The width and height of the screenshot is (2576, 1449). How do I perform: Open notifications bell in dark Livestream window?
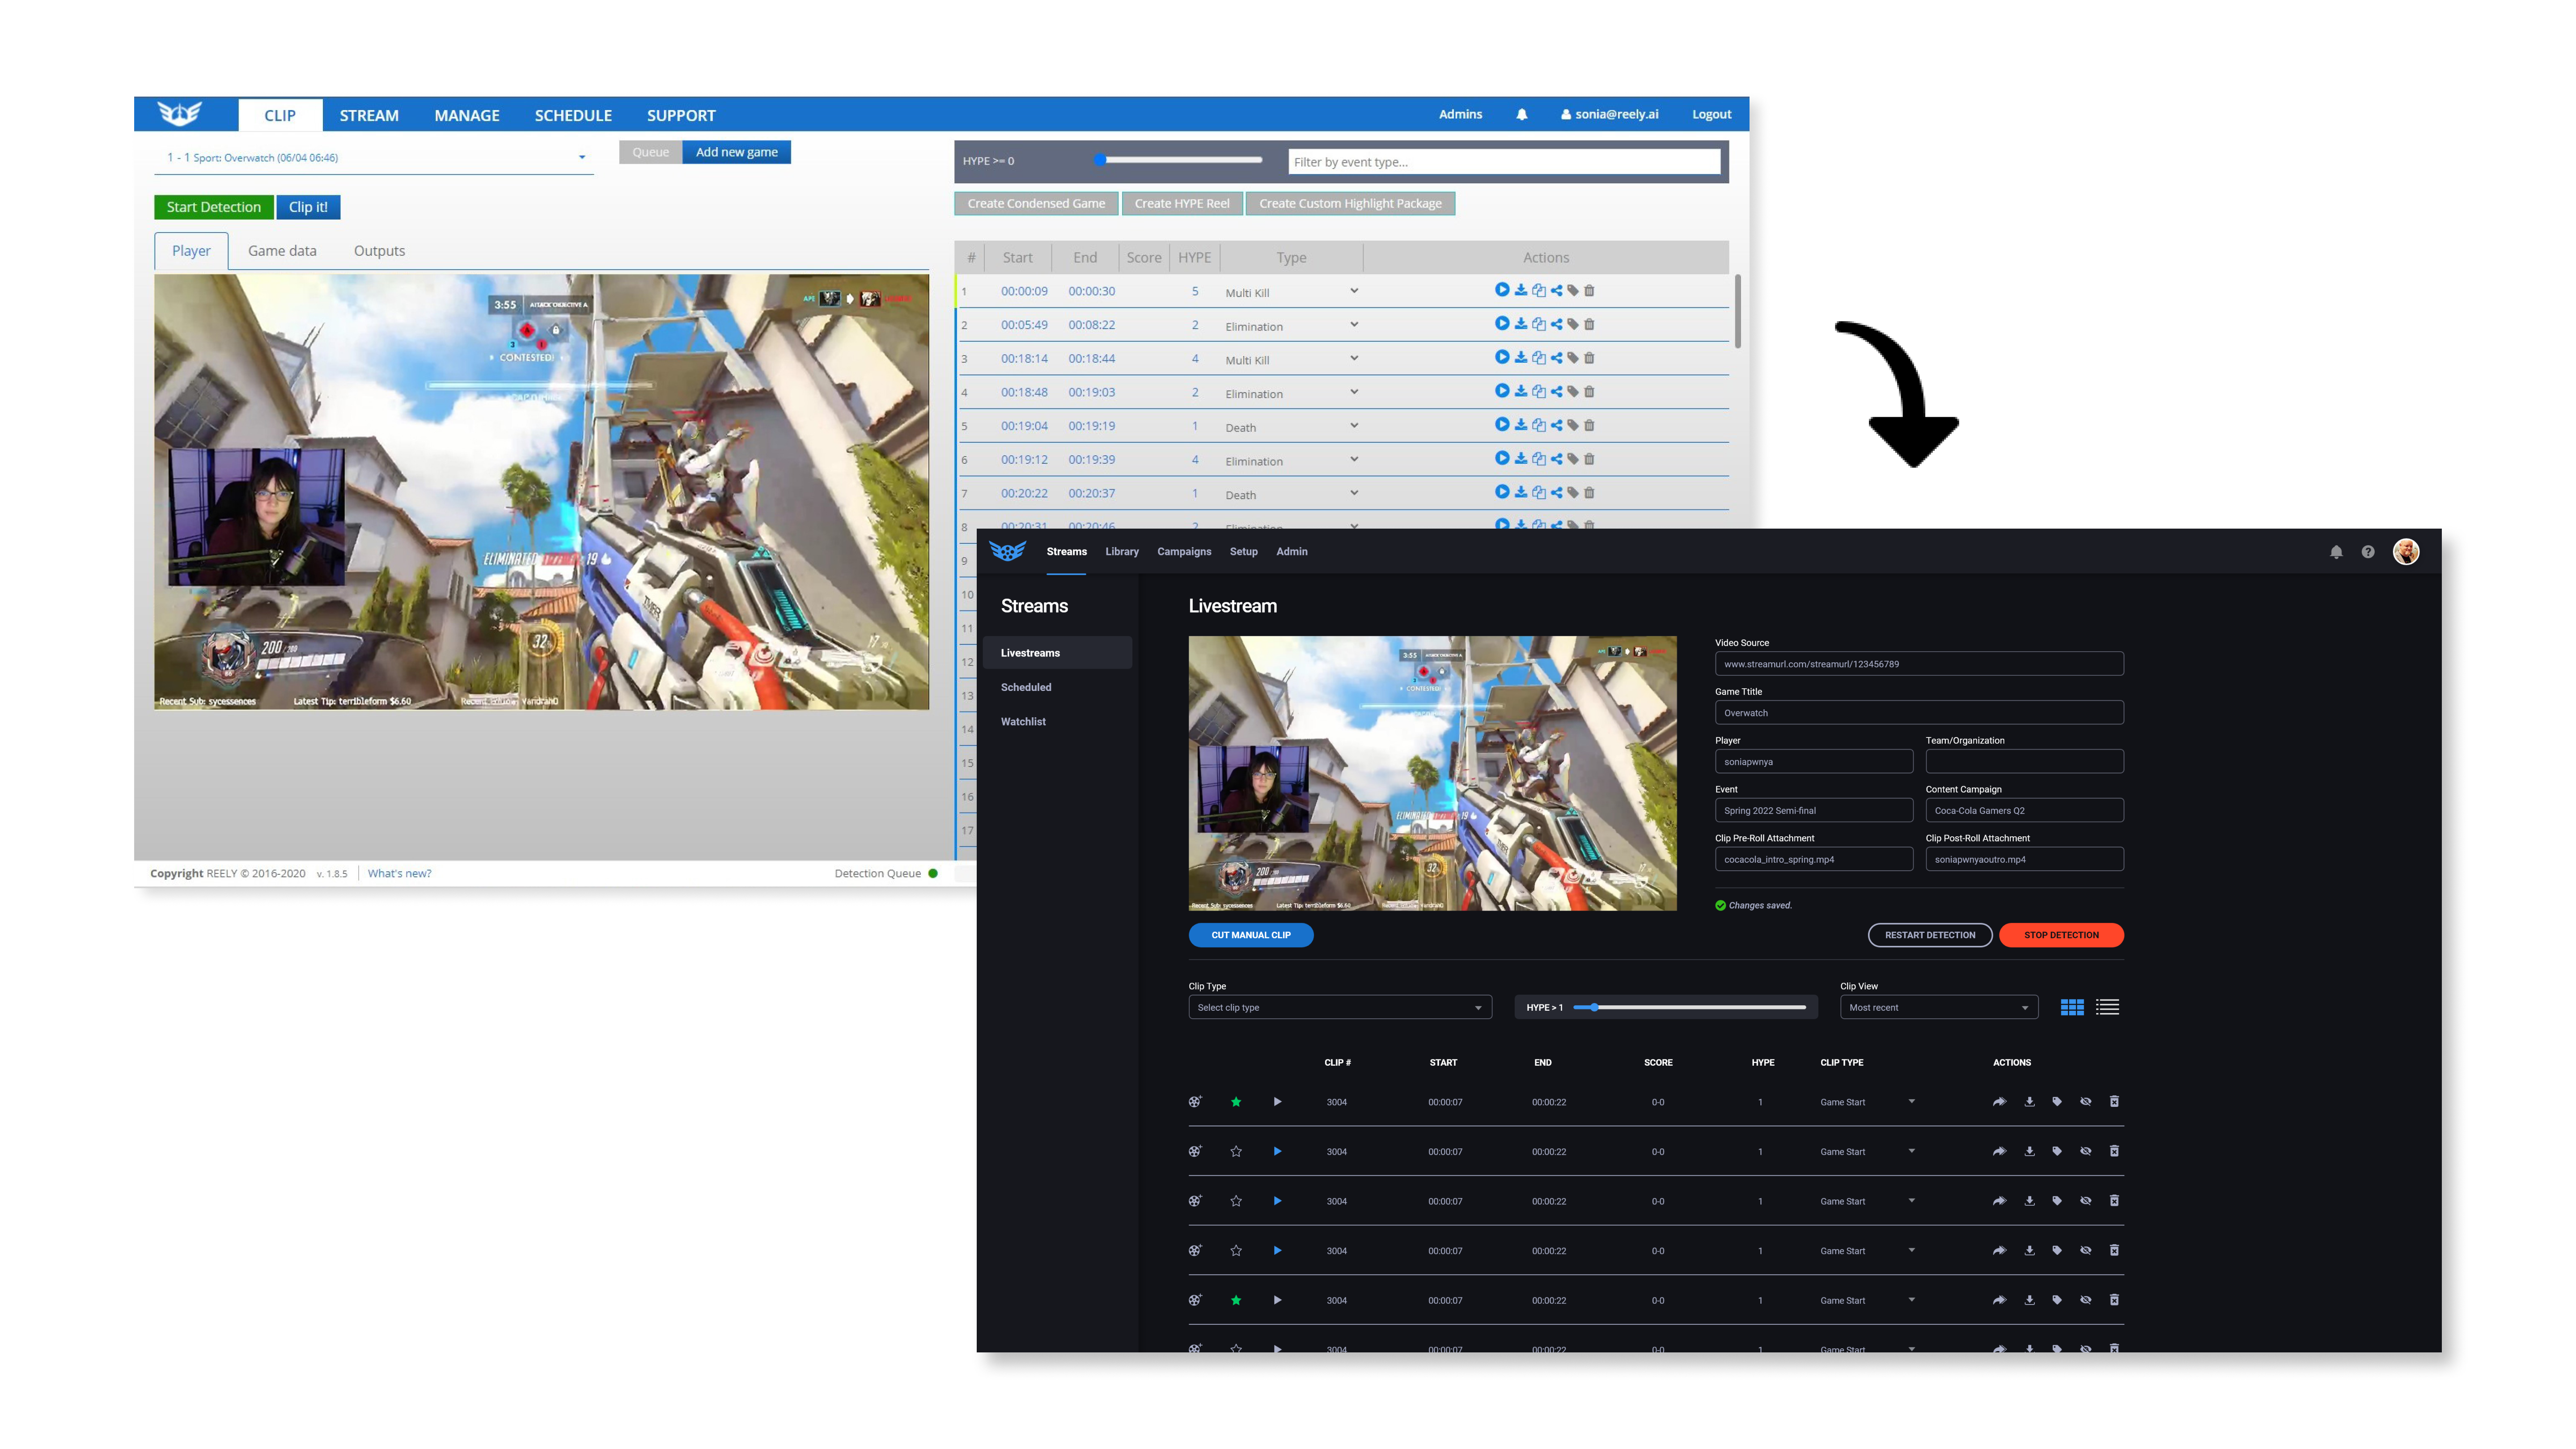tap(2336, 552)
